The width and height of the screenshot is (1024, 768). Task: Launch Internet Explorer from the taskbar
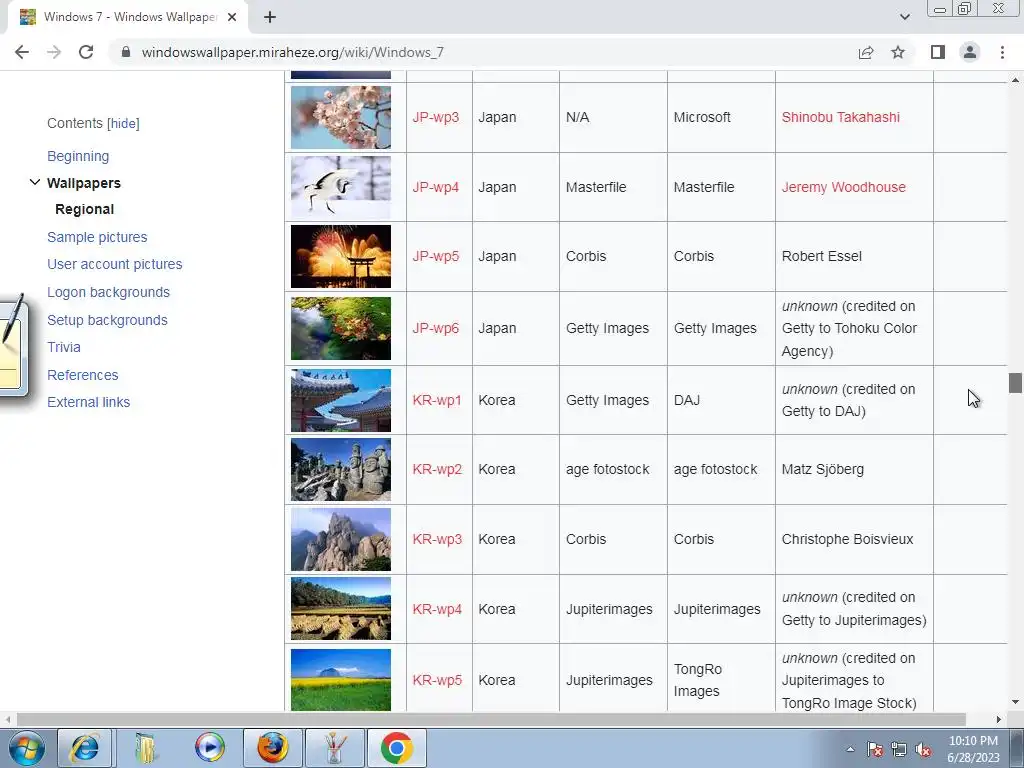pyautogui.click(x=85, y=748)
